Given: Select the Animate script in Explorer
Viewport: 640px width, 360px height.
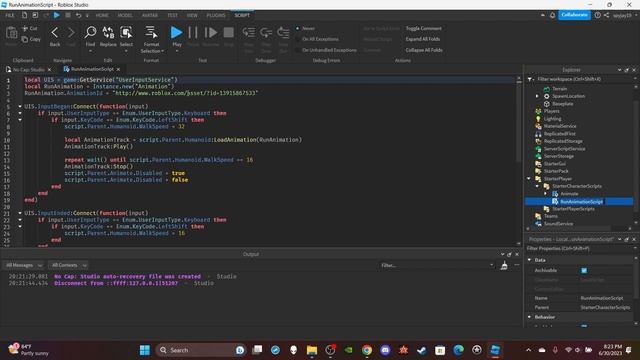Looking at the screenshot, I should 569,194.
